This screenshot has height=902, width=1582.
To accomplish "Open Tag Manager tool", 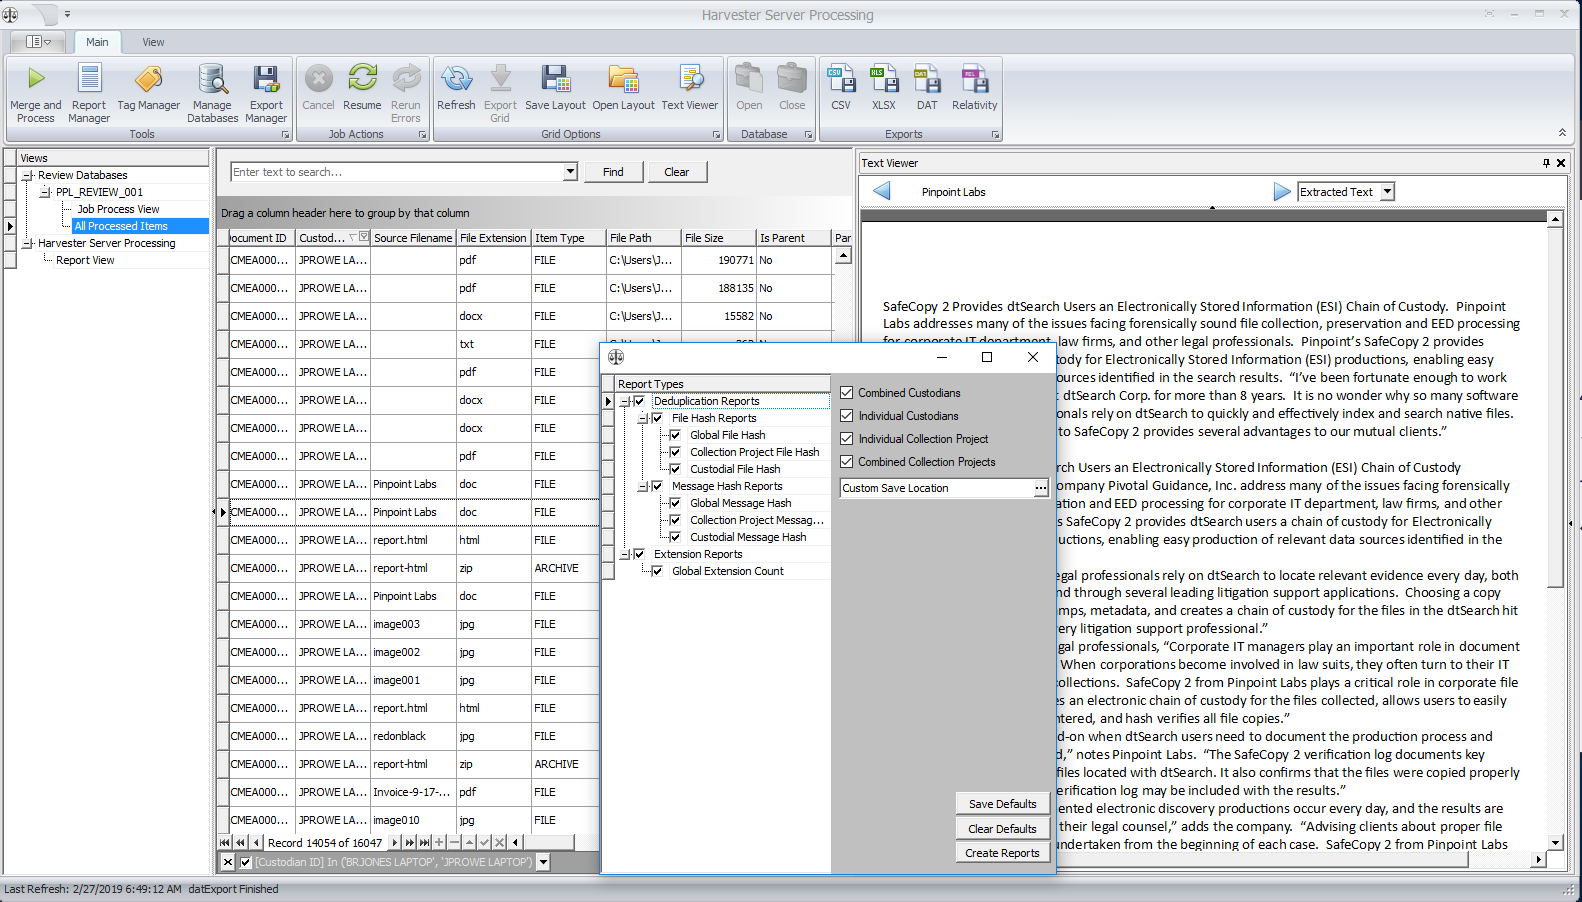I will click(x=148, y=87).
